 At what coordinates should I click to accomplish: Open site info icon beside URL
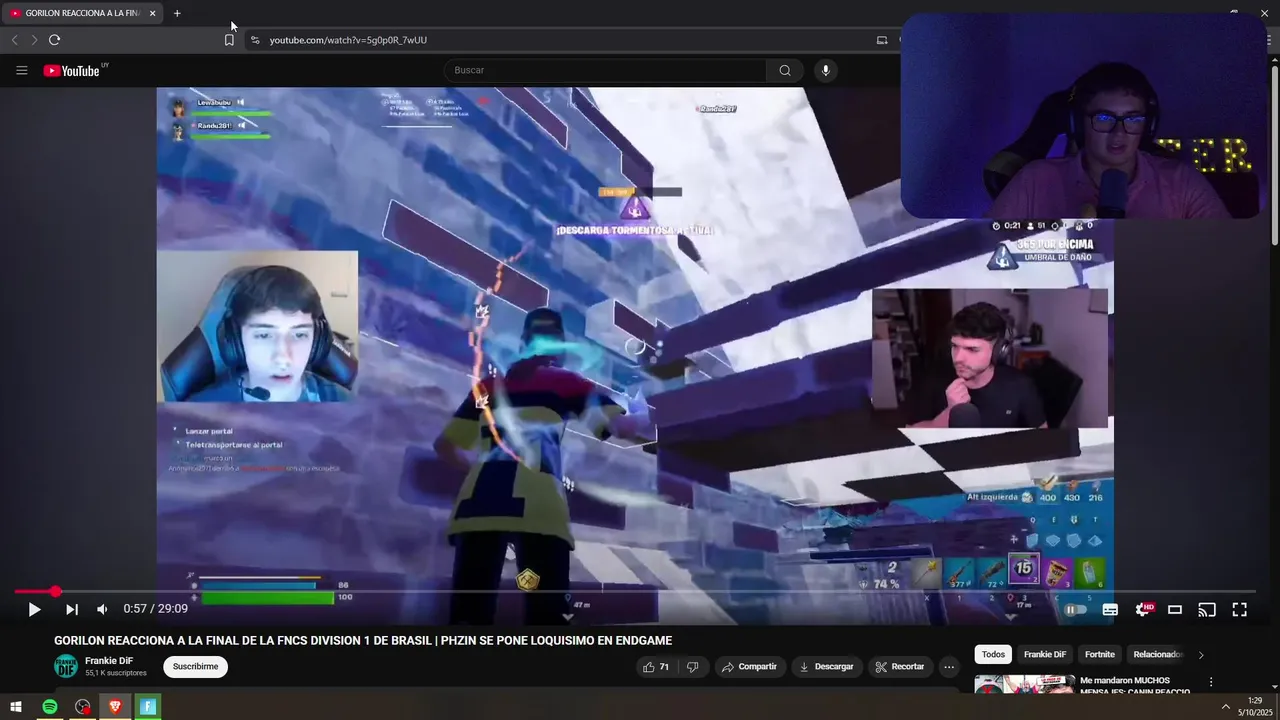click(255, 40)
